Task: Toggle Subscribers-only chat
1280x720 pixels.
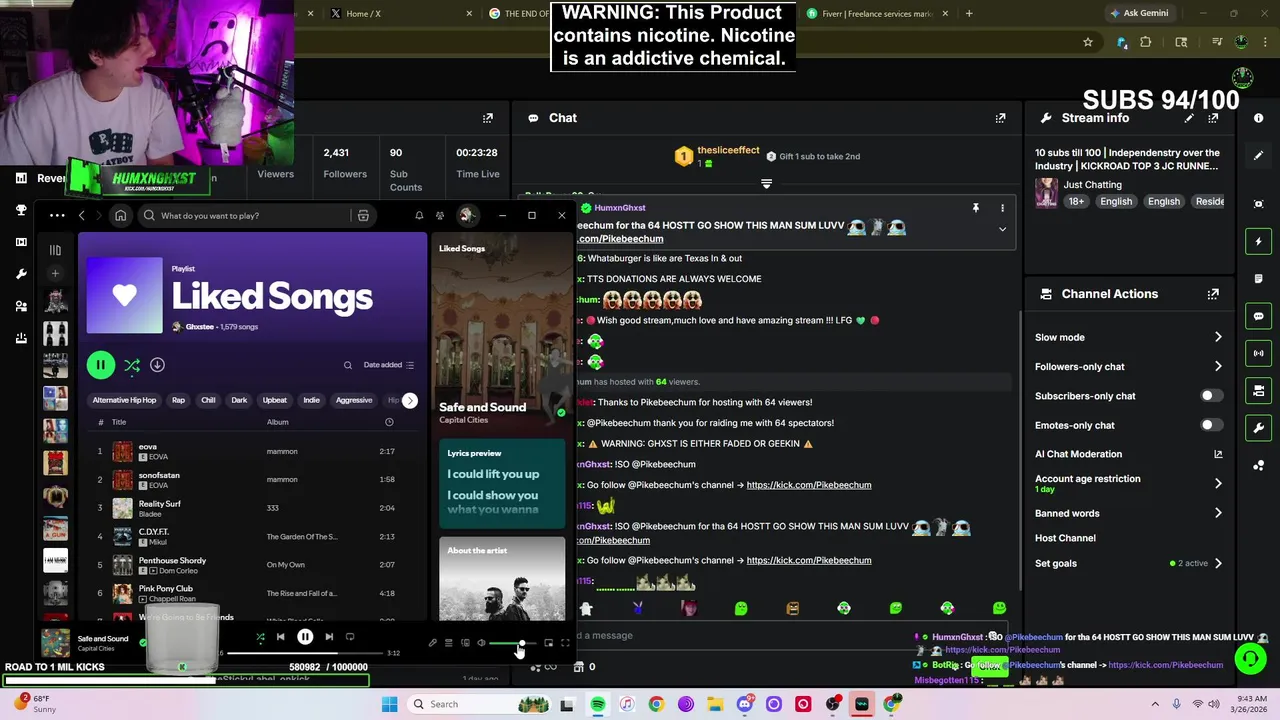Action: click(1210, 396)
